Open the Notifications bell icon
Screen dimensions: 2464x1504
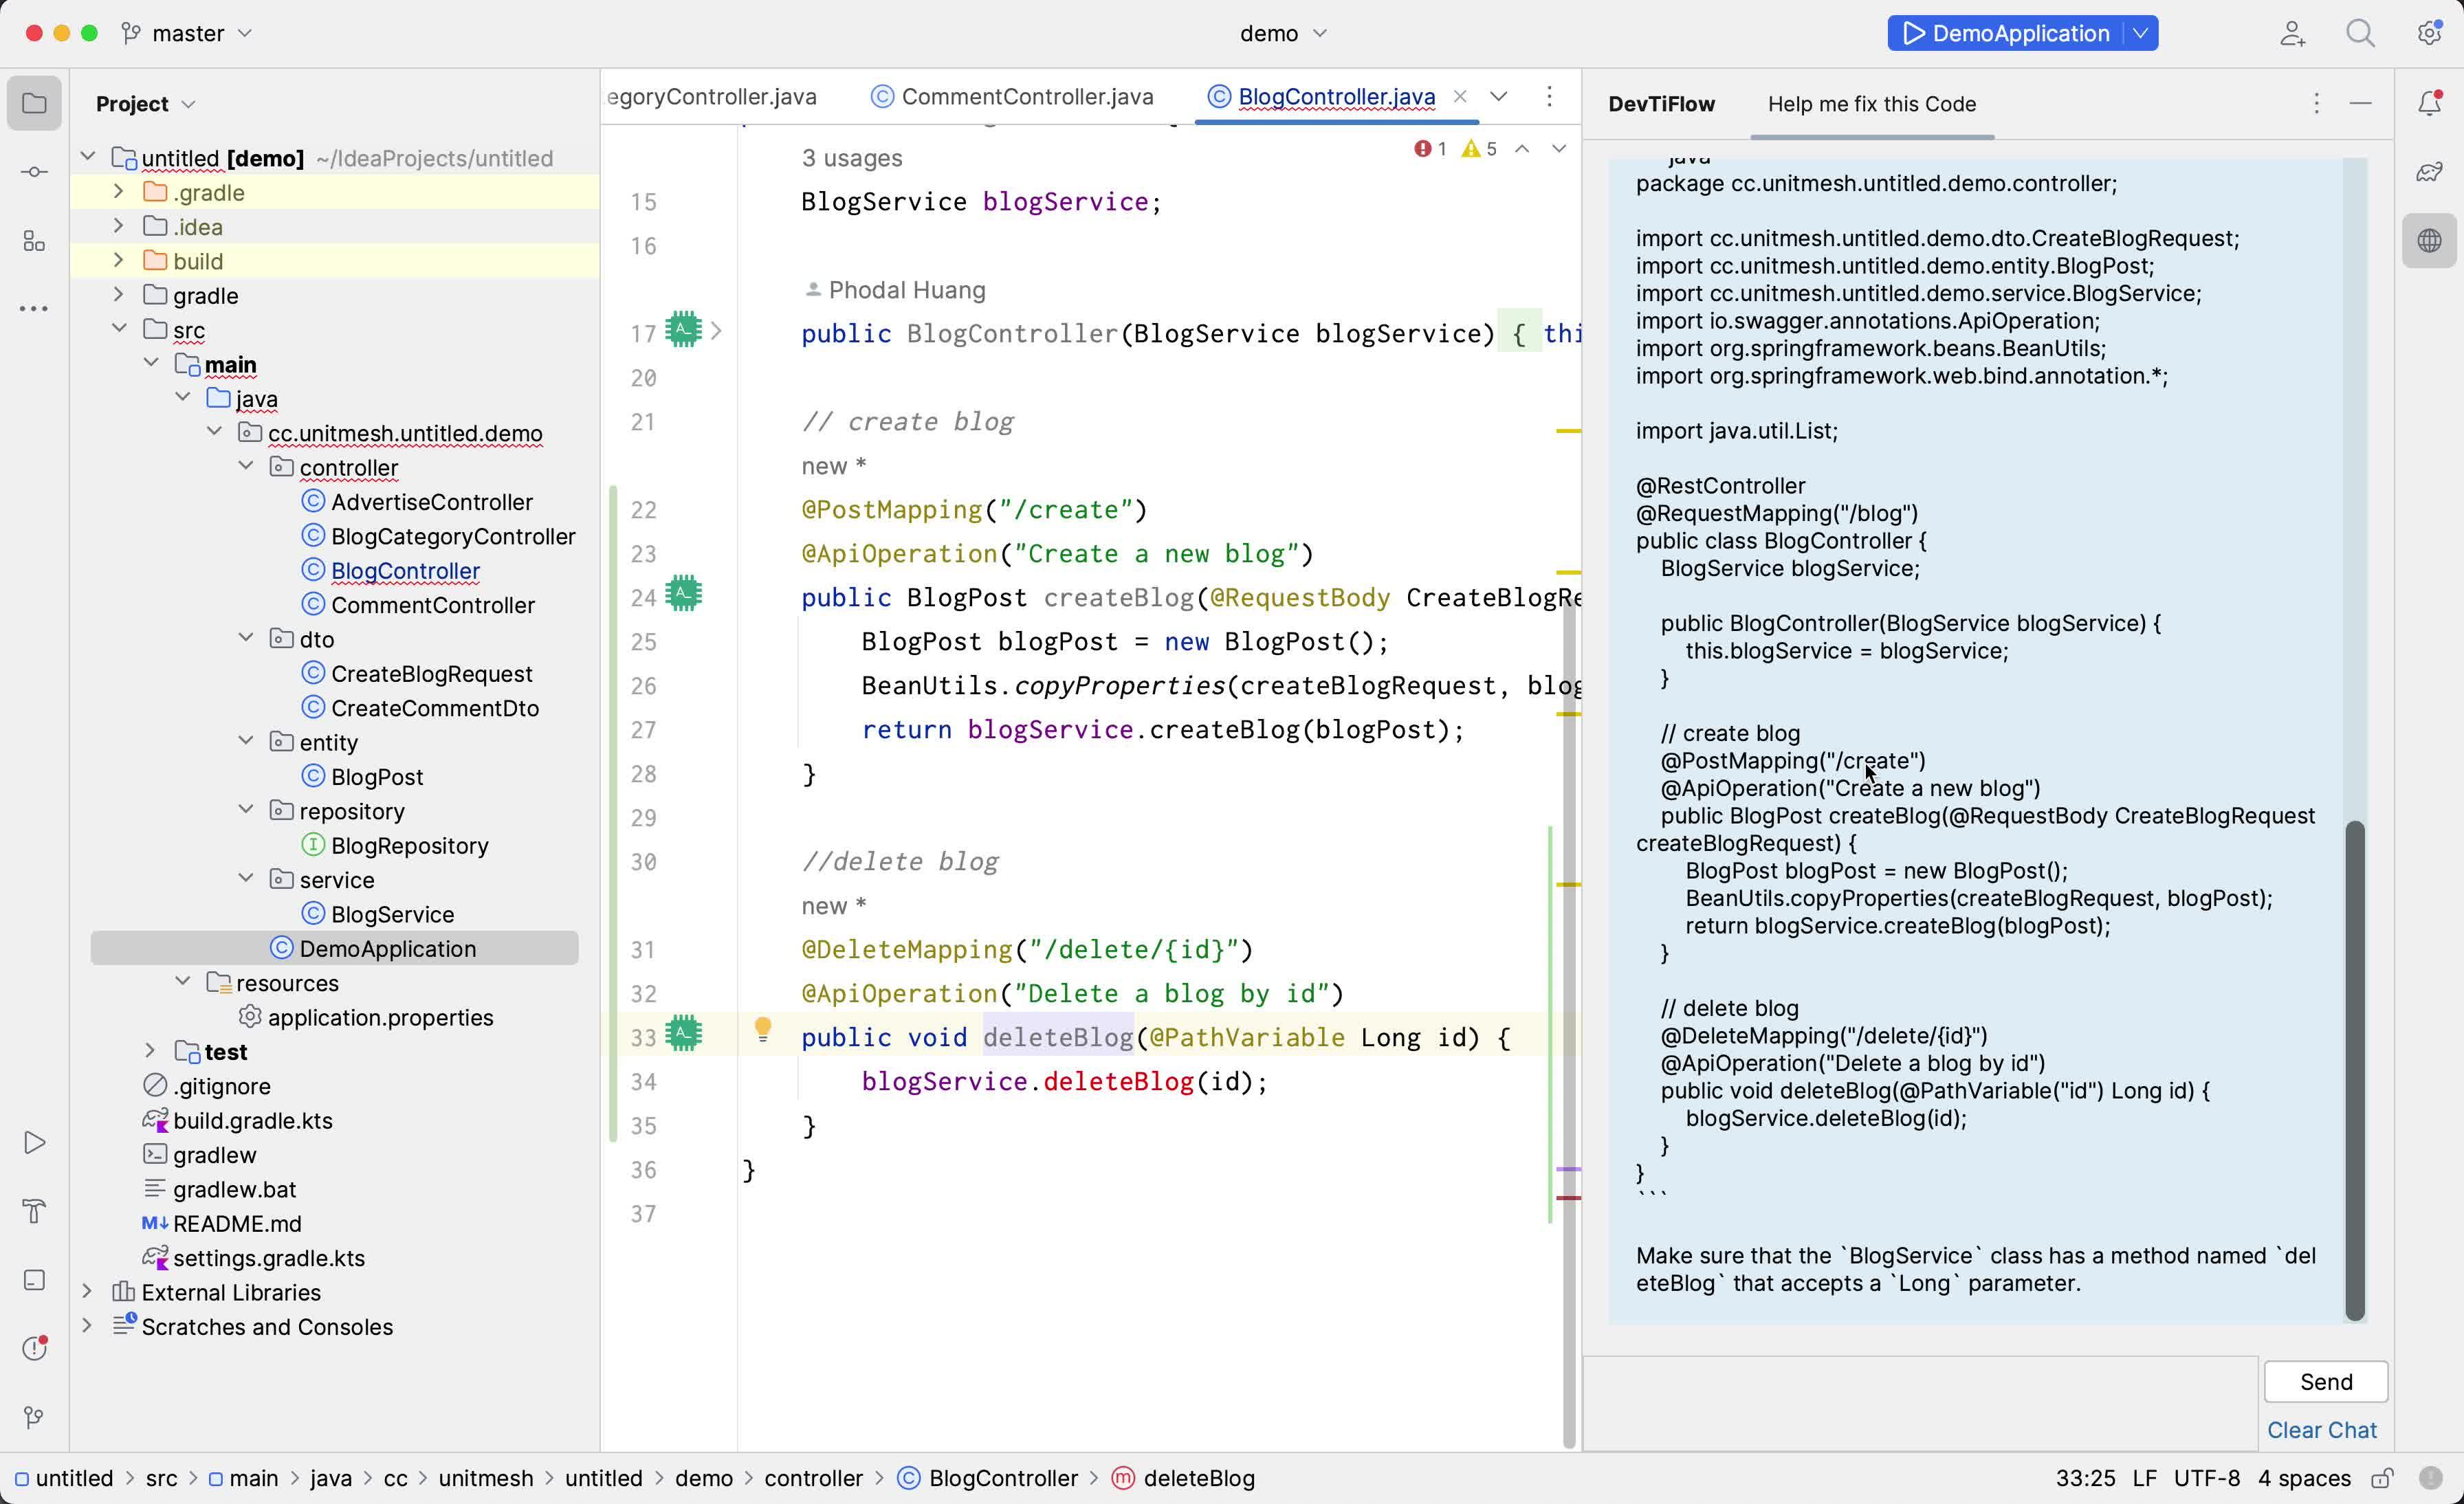[2430, 103]
